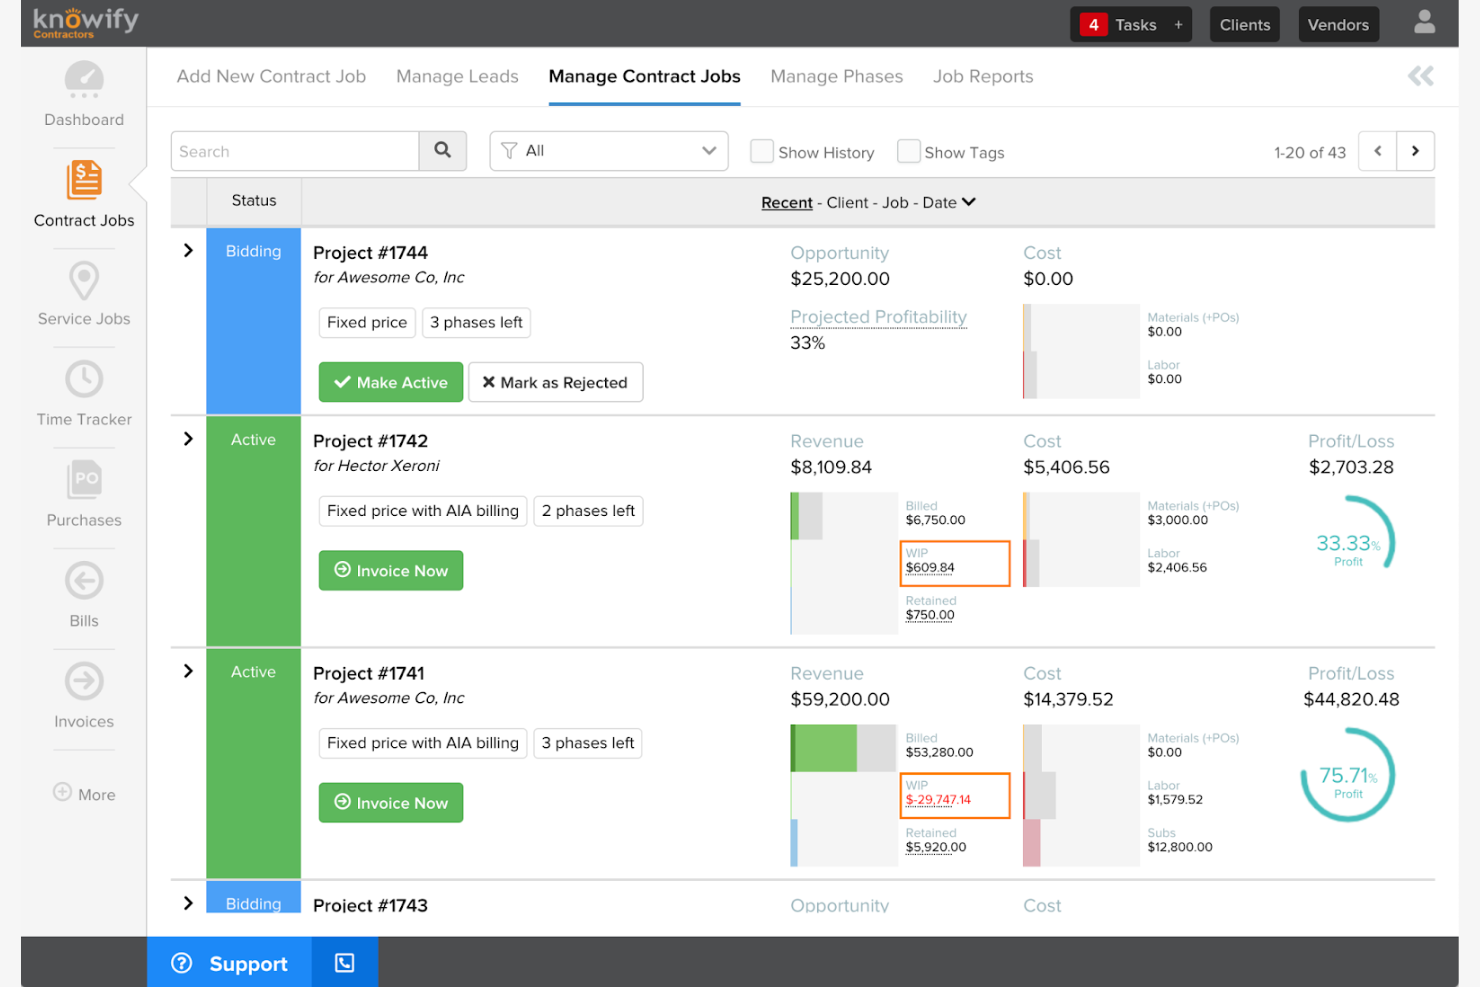Screen dimensions: 1480x987
Task: Click Make Active on Project #1744
Action: [390, 382]
